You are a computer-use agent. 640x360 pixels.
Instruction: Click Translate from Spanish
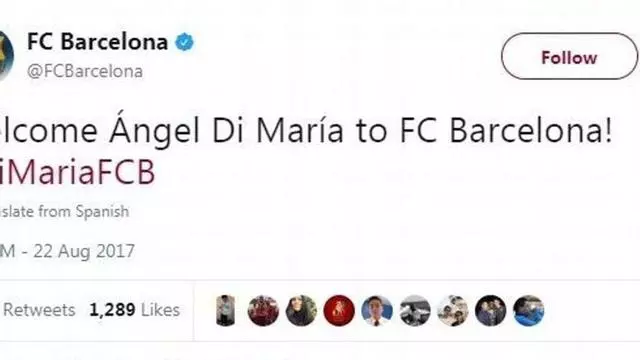tap(64, 211)
